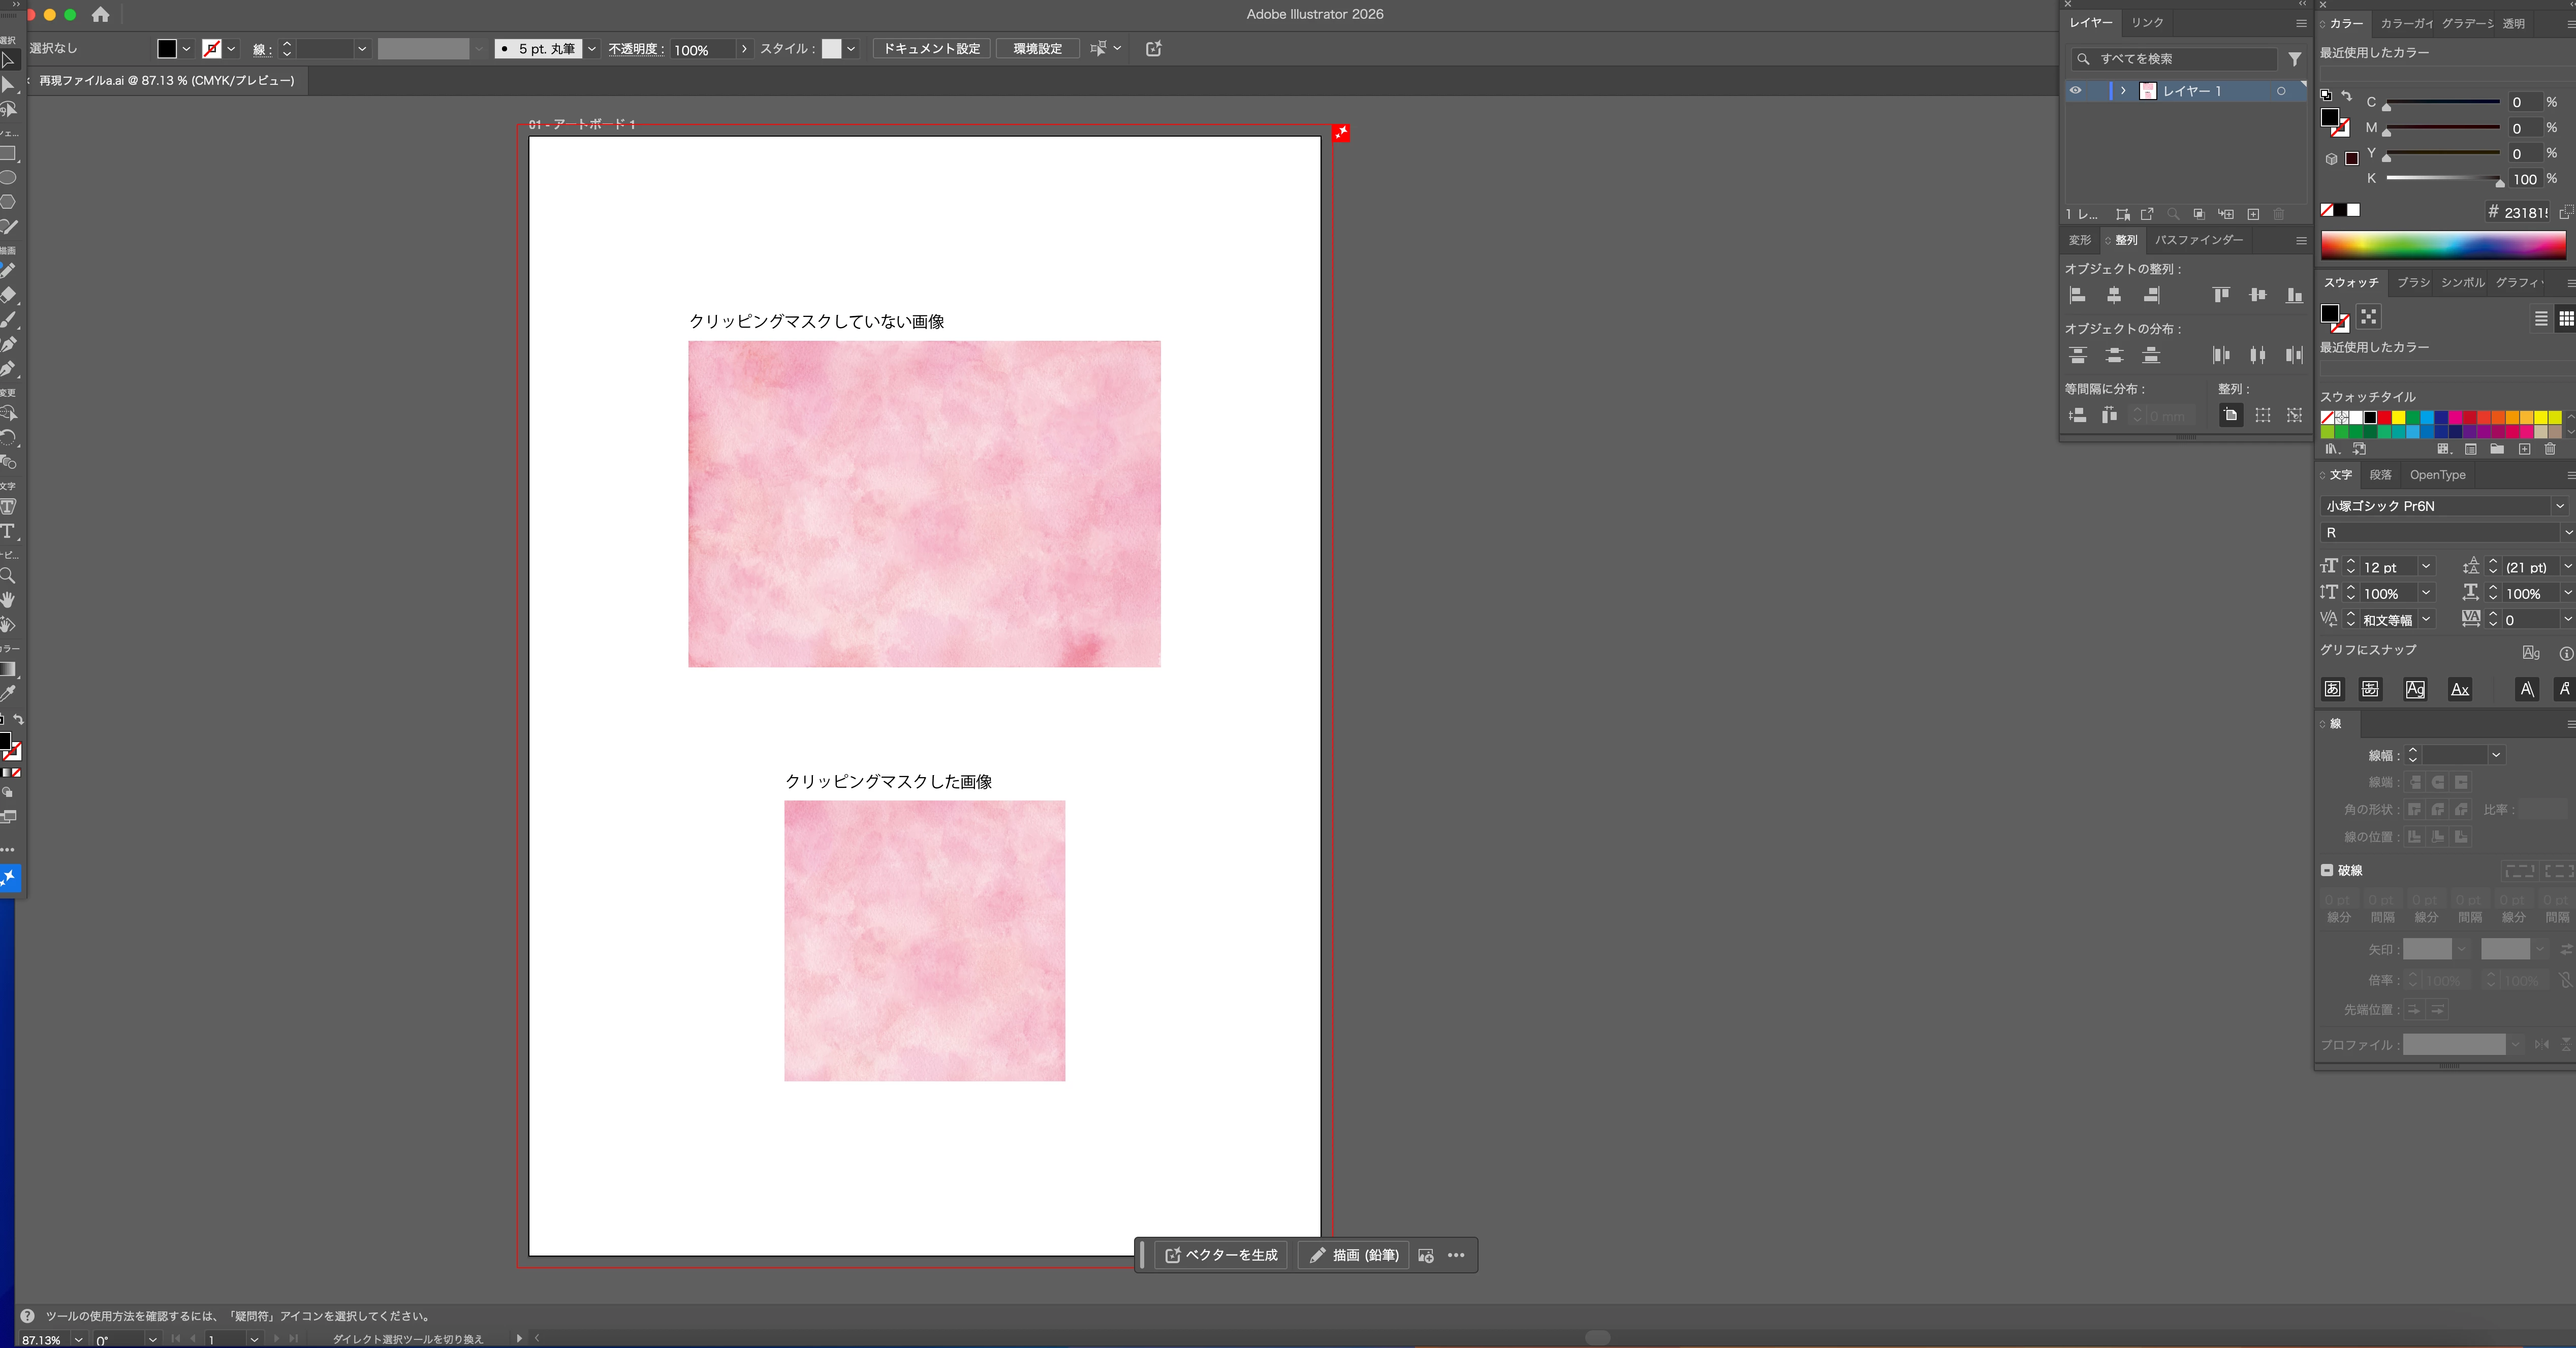Hide レイヤー 1 with eye icon

[x=2076, y=91]
